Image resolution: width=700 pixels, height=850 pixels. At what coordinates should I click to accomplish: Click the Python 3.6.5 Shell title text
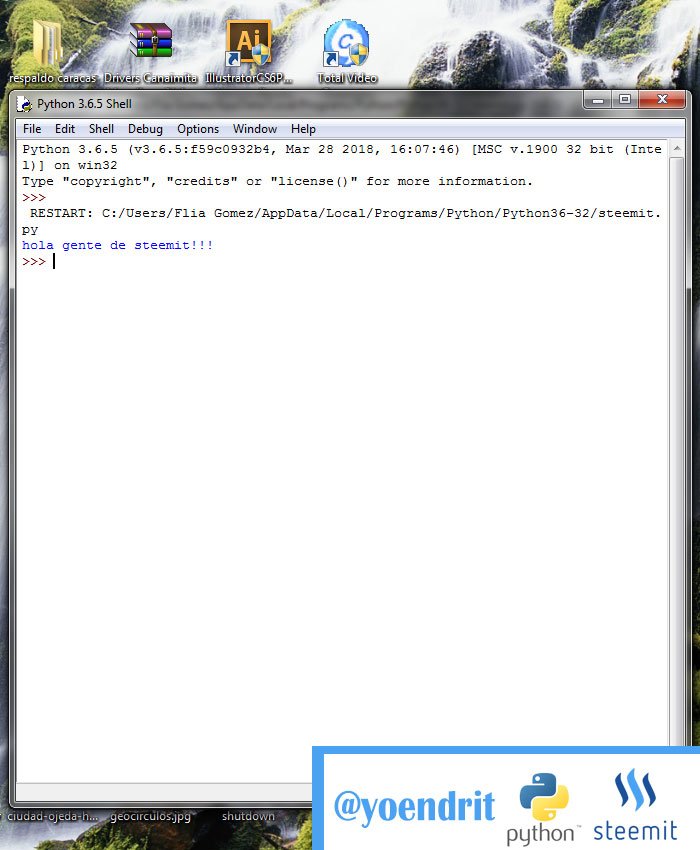click(84, 104)
